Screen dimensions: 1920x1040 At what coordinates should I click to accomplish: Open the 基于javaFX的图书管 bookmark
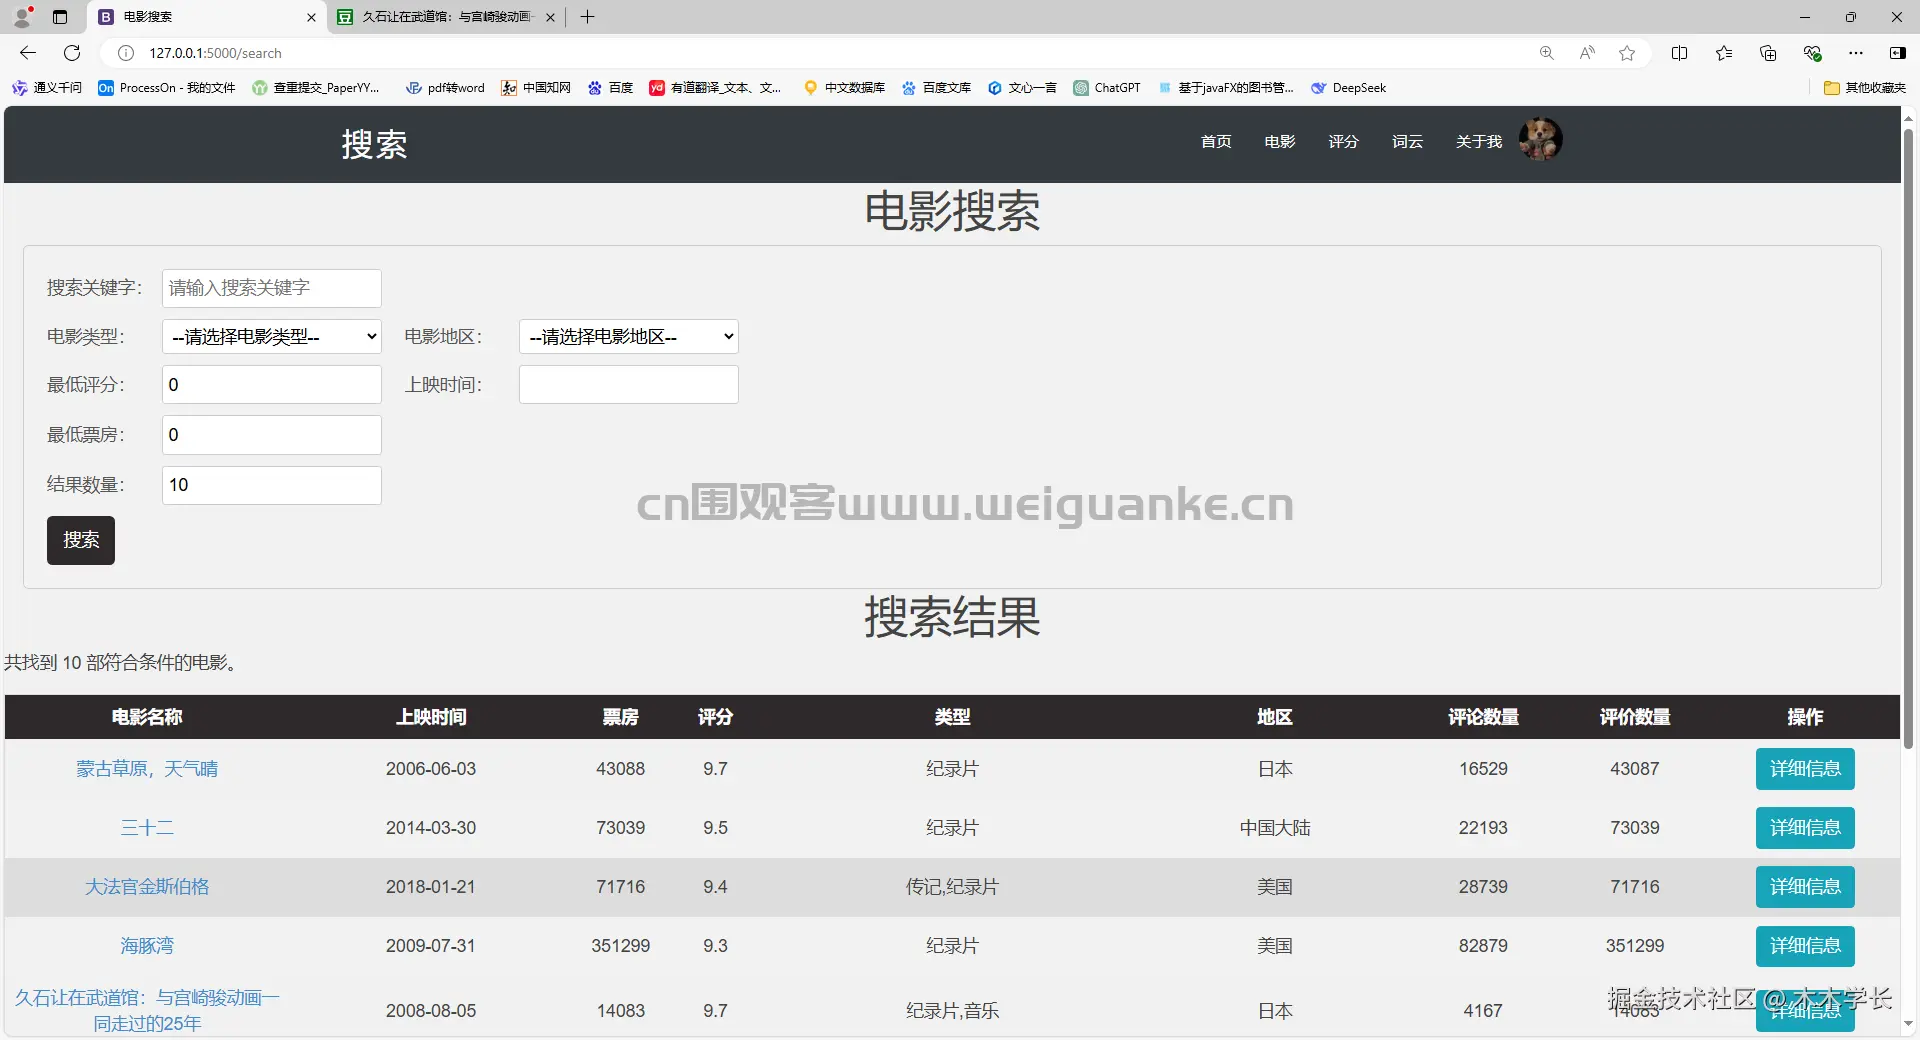(x=1225, y=88)
